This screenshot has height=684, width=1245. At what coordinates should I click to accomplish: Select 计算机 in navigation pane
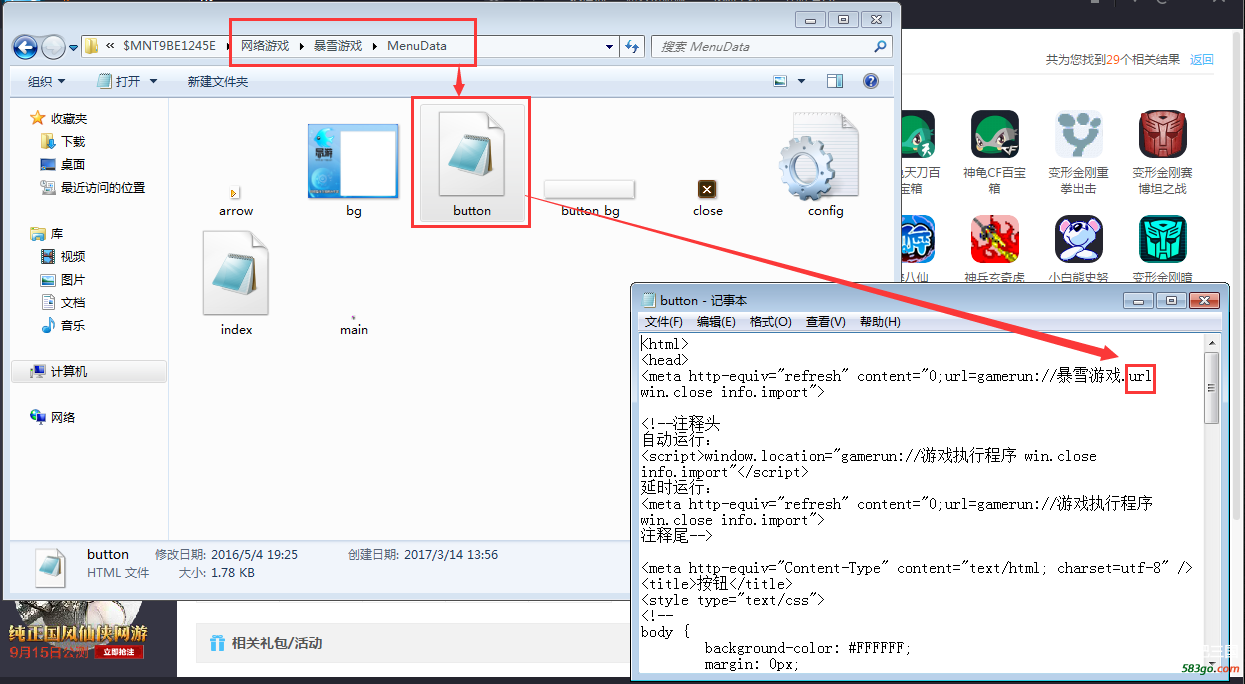click(x=89, y=371)
